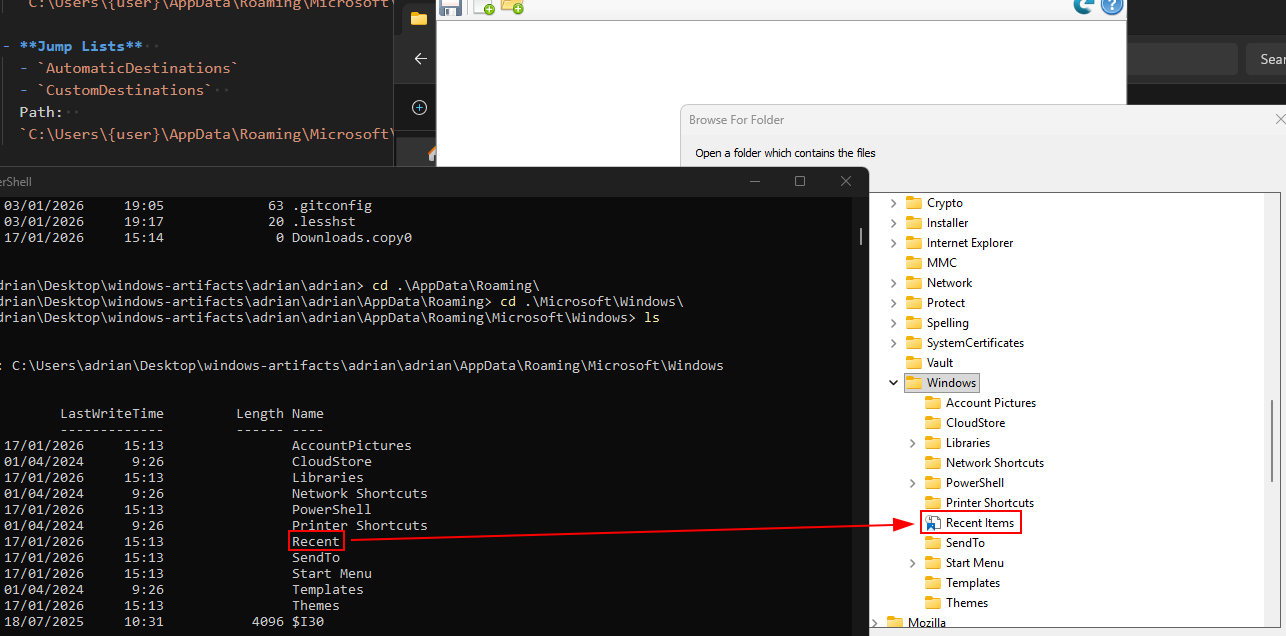Select the Network Shortcuts folder

click(994, 463)
